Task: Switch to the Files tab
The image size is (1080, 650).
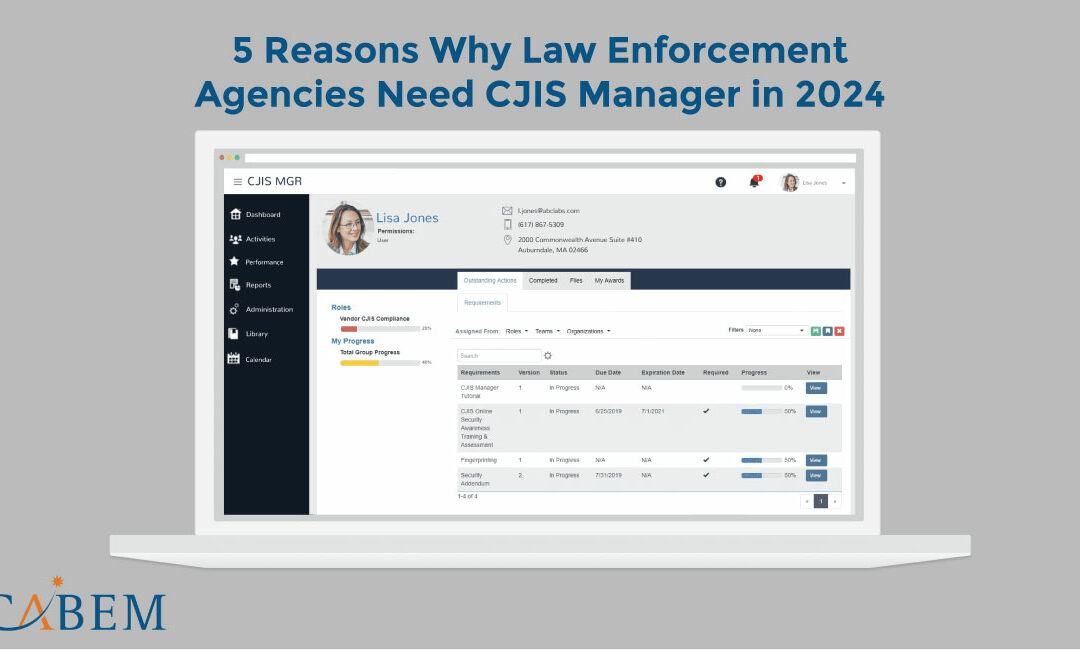Action: [x=576, y=280]
